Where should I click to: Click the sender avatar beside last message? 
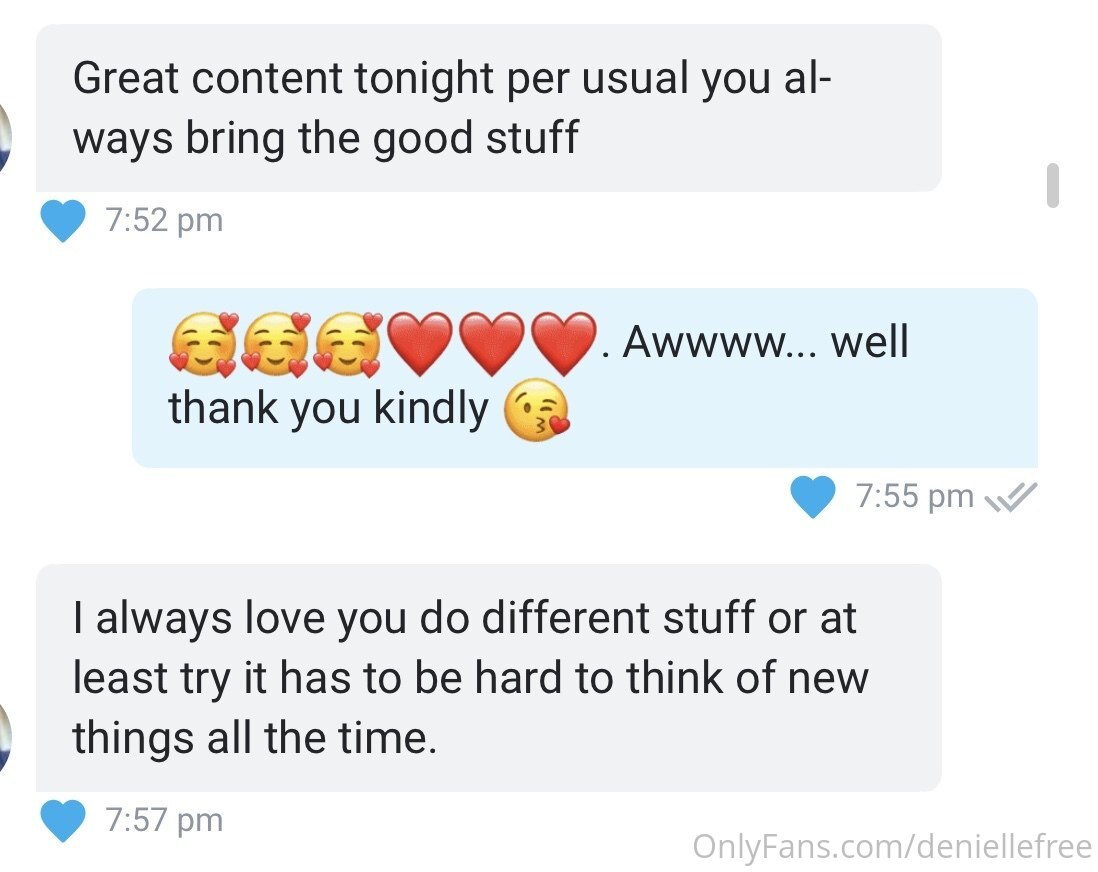click(x=6, y=737)
